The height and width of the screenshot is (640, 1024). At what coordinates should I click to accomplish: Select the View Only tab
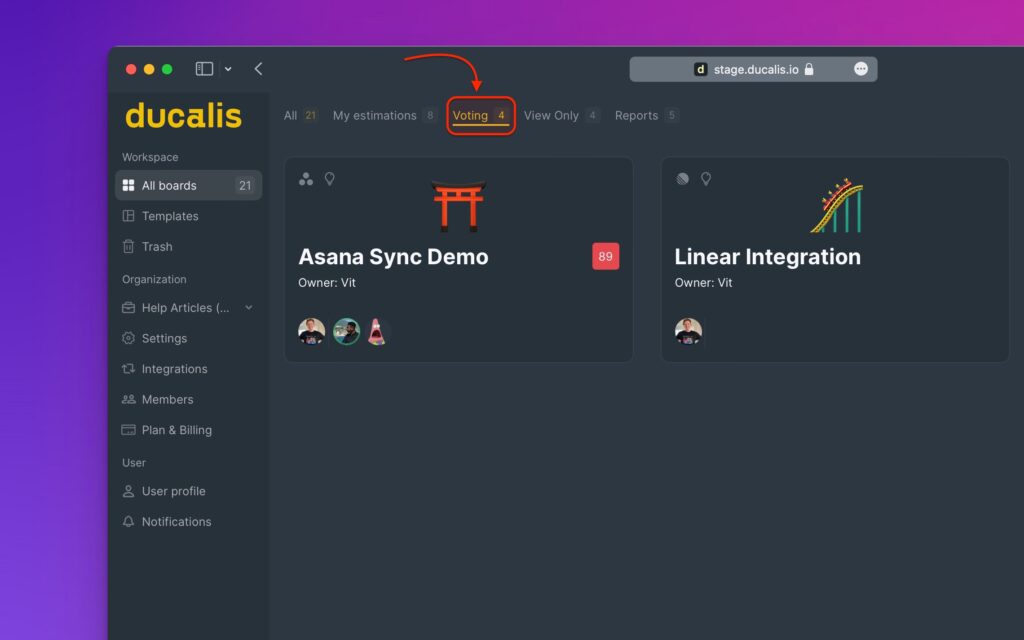(551, 116)
